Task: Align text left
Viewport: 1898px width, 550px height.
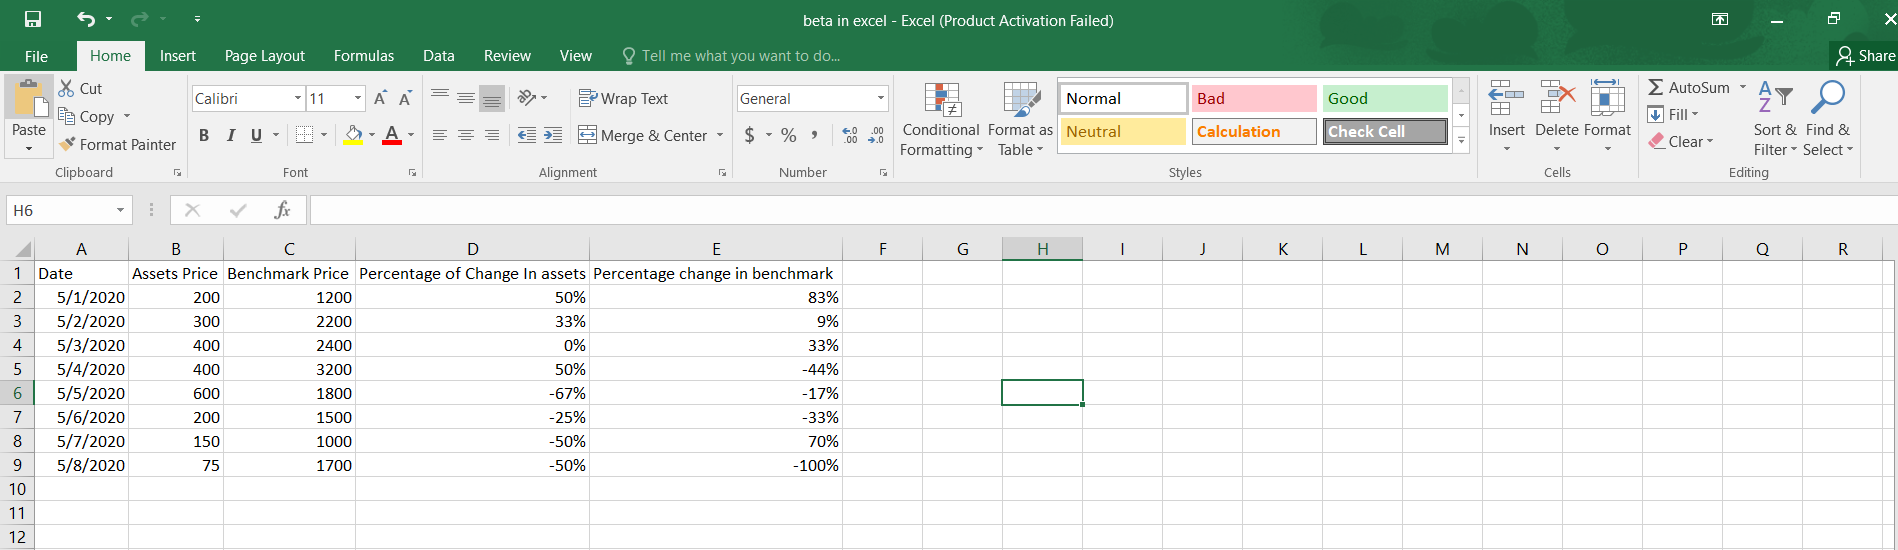Action: tap(440, 135)
